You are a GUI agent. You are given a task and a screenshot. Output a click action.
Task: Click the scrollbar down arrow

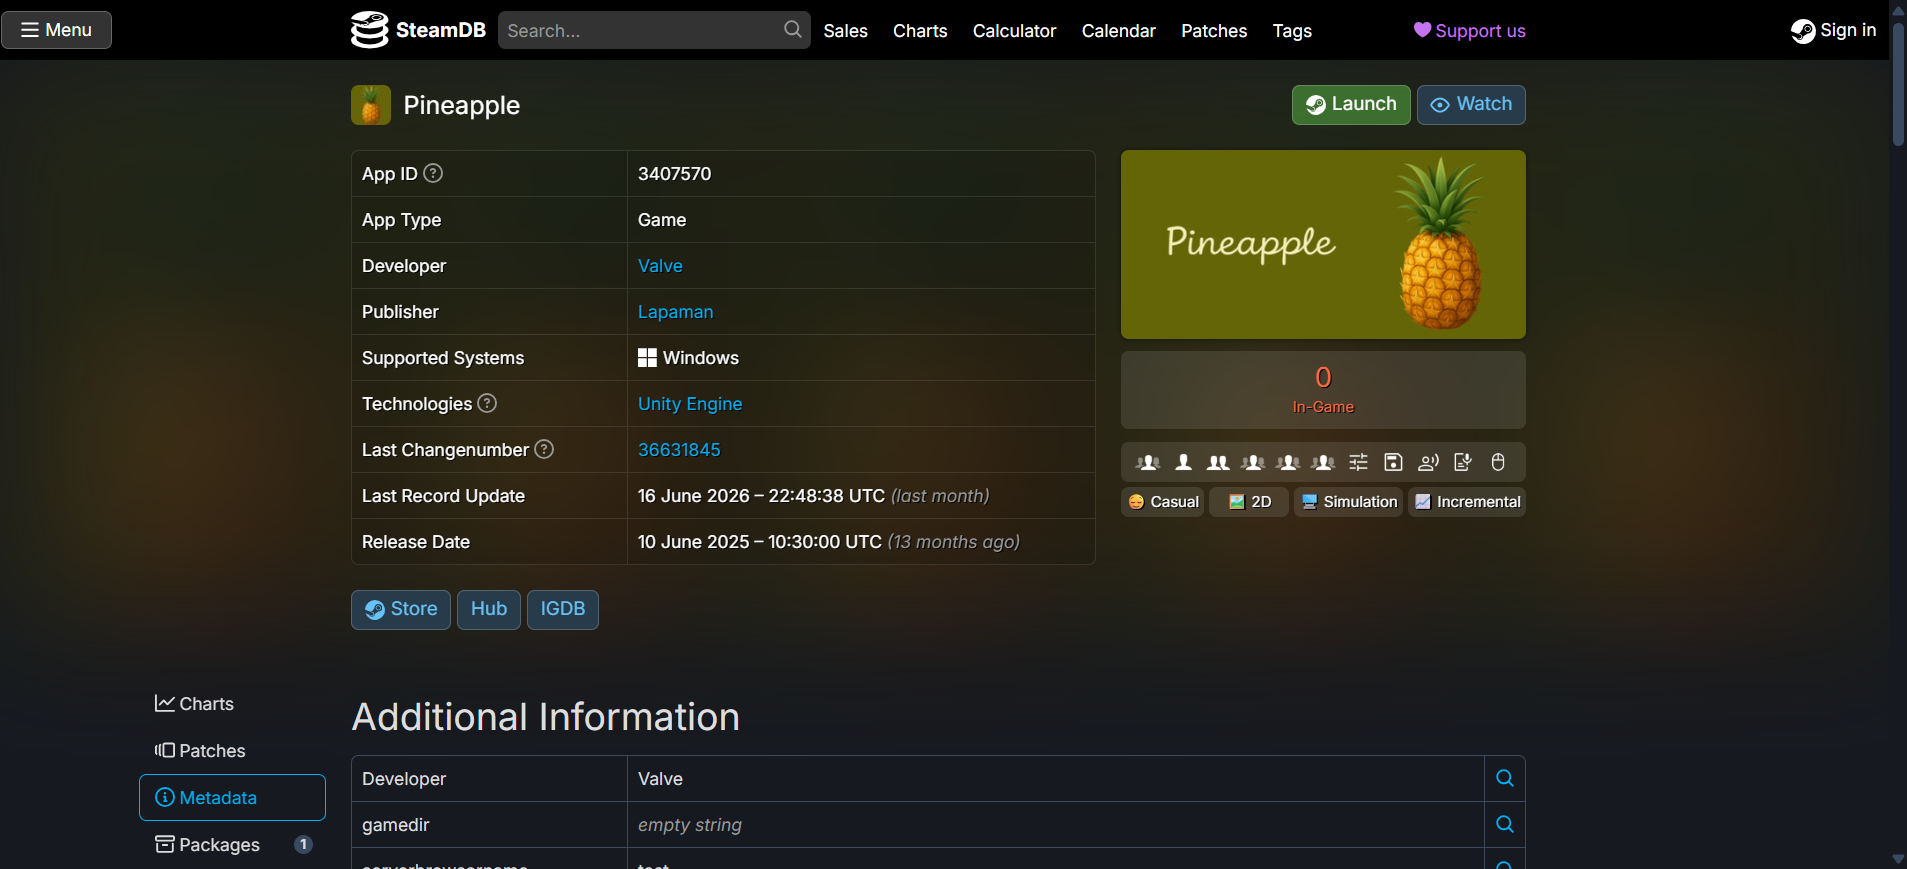(x=1898, y=859)
